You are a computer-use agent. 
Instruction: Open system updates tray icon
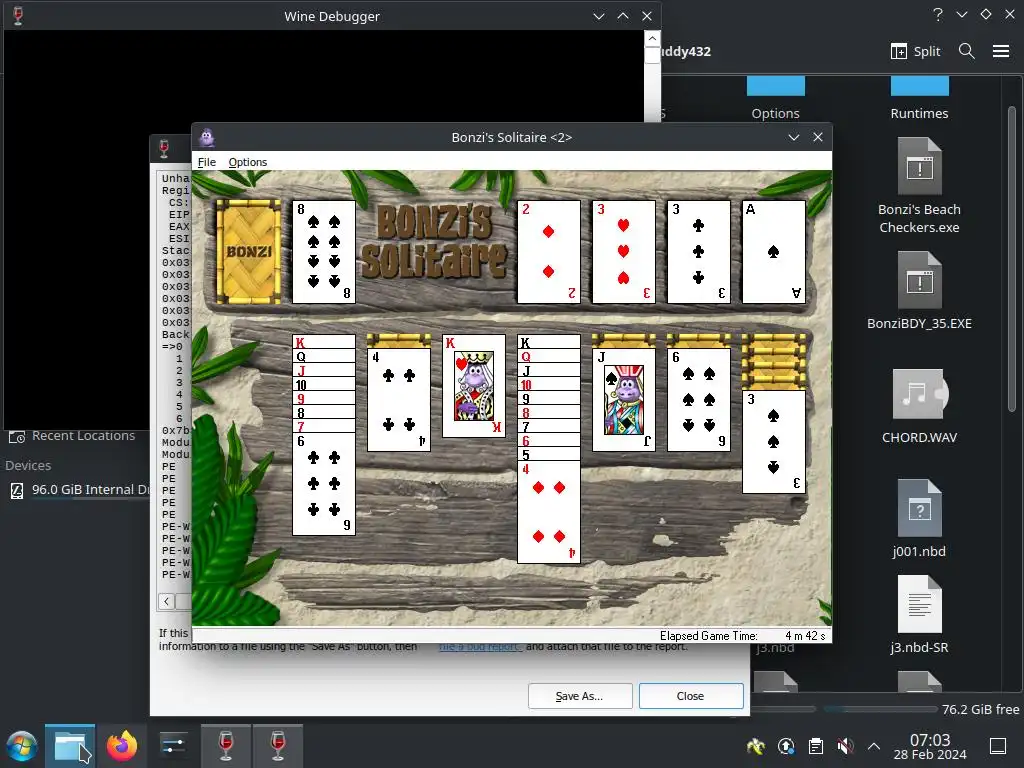[786, 746]
